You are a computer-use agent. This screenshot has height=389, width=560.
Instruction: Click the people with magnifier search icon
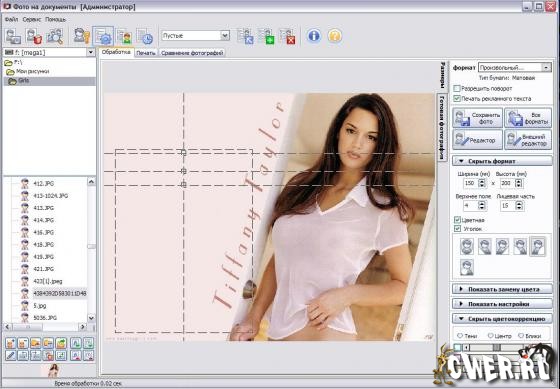pos(55,36)
